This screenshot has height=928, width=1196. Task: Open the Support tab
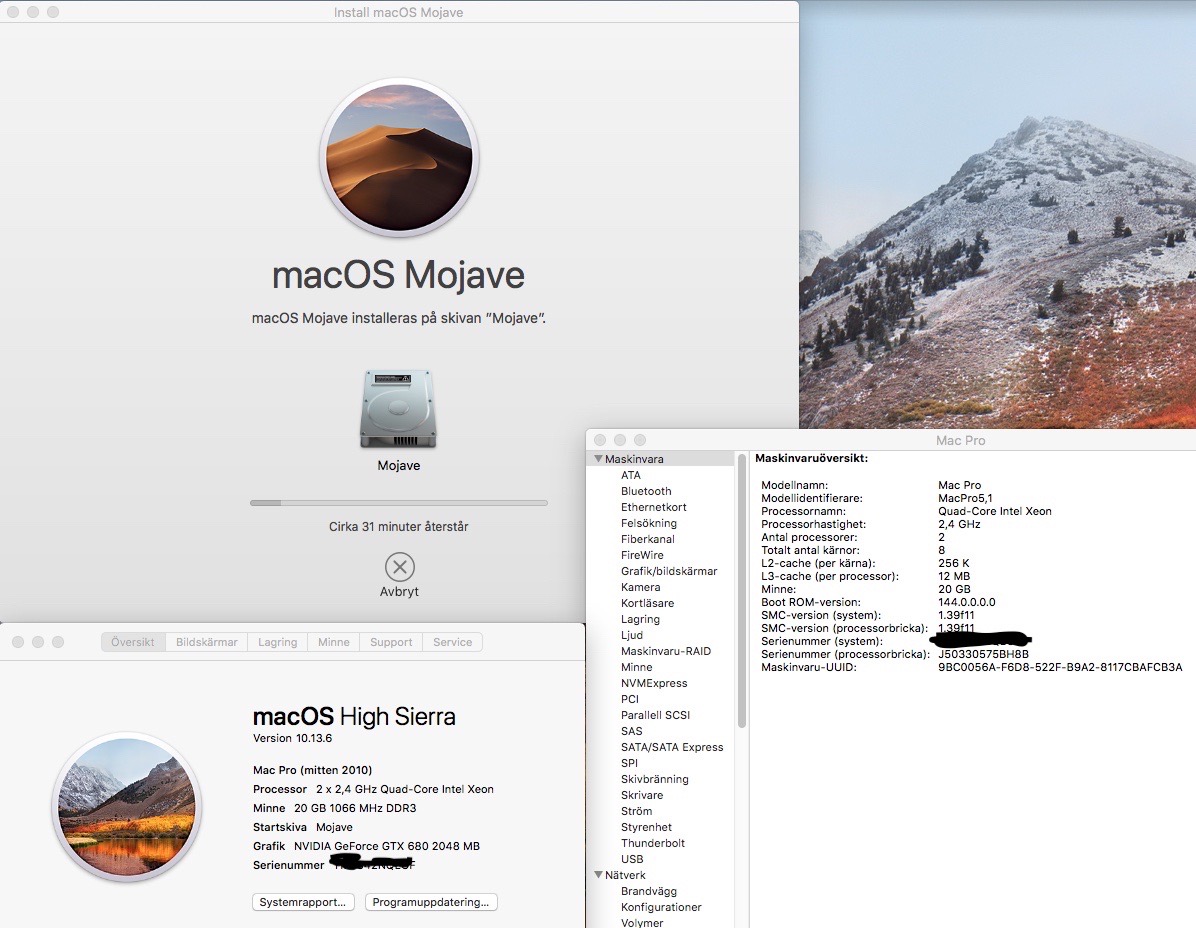[x=391, y=642]
